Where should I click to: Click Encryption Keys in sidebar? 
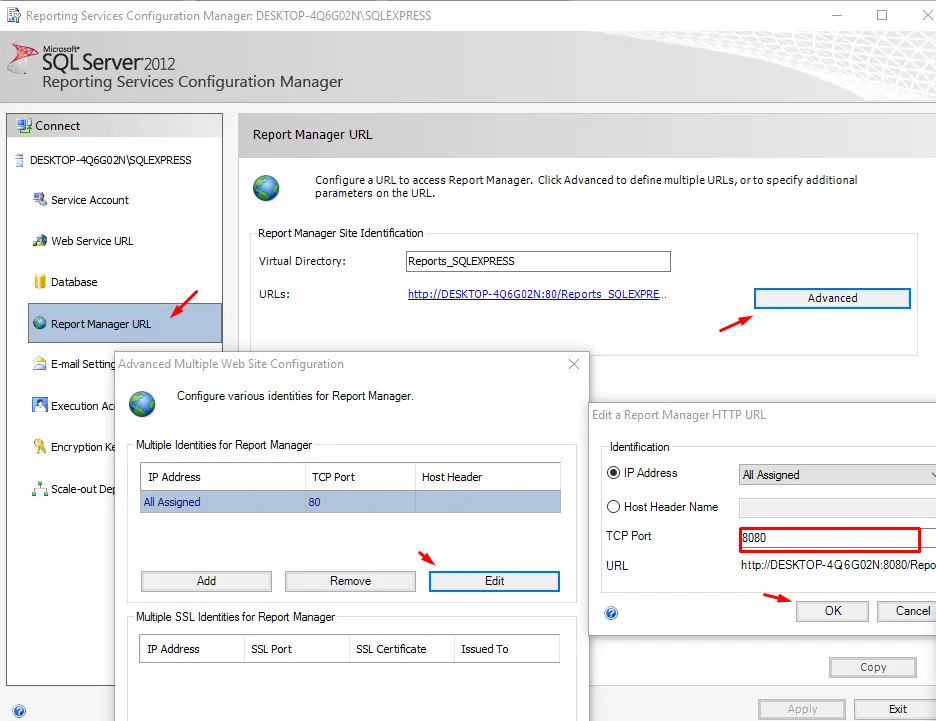pos(82,447)
